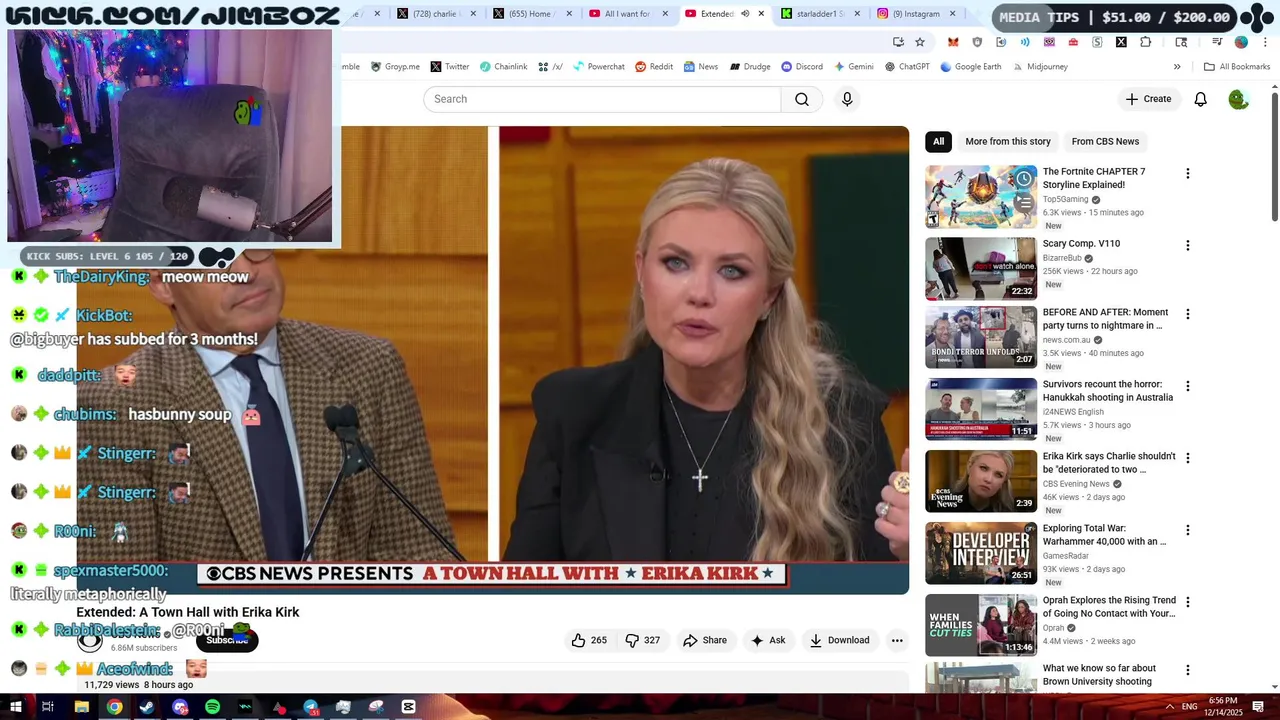The height and width of the screenshot is (720, 1280).
Task: Select From CBS News chip
Action: [x=1105, y=141]
